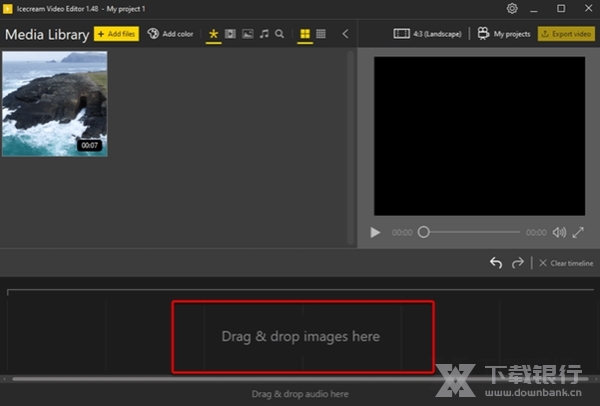This screenshot has height=406, width=600.
Task: Maximize the Icecream Video Editor window
Action: point(561,8)
